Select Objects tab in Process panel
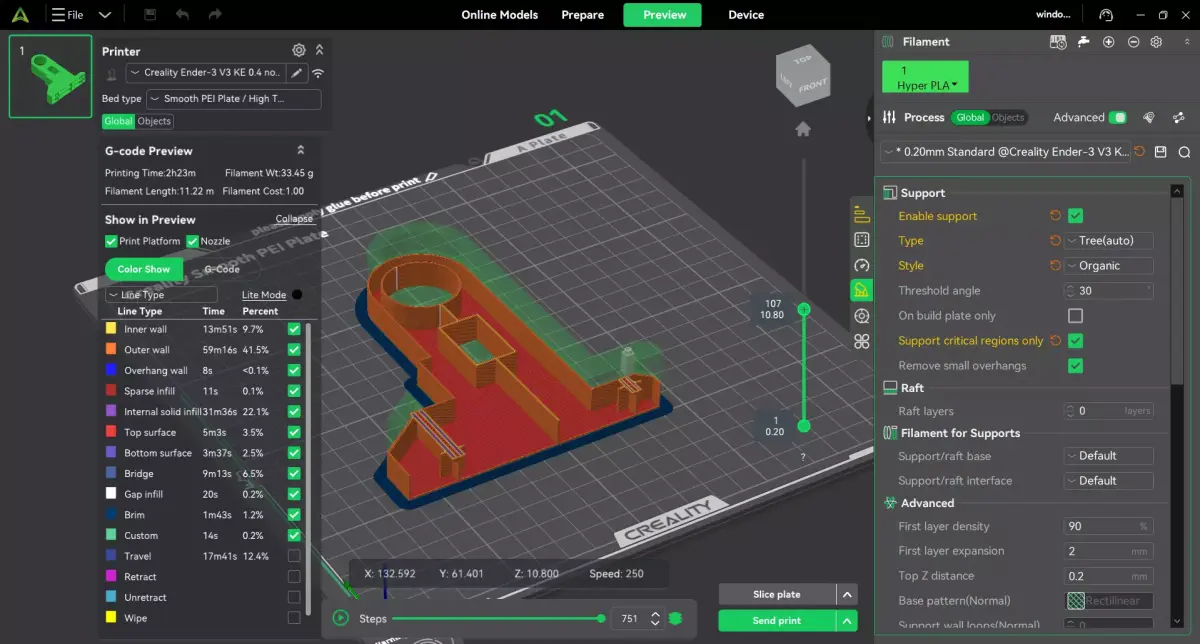The width and height of the screenshot is (1200, 644). point(1008,117)
